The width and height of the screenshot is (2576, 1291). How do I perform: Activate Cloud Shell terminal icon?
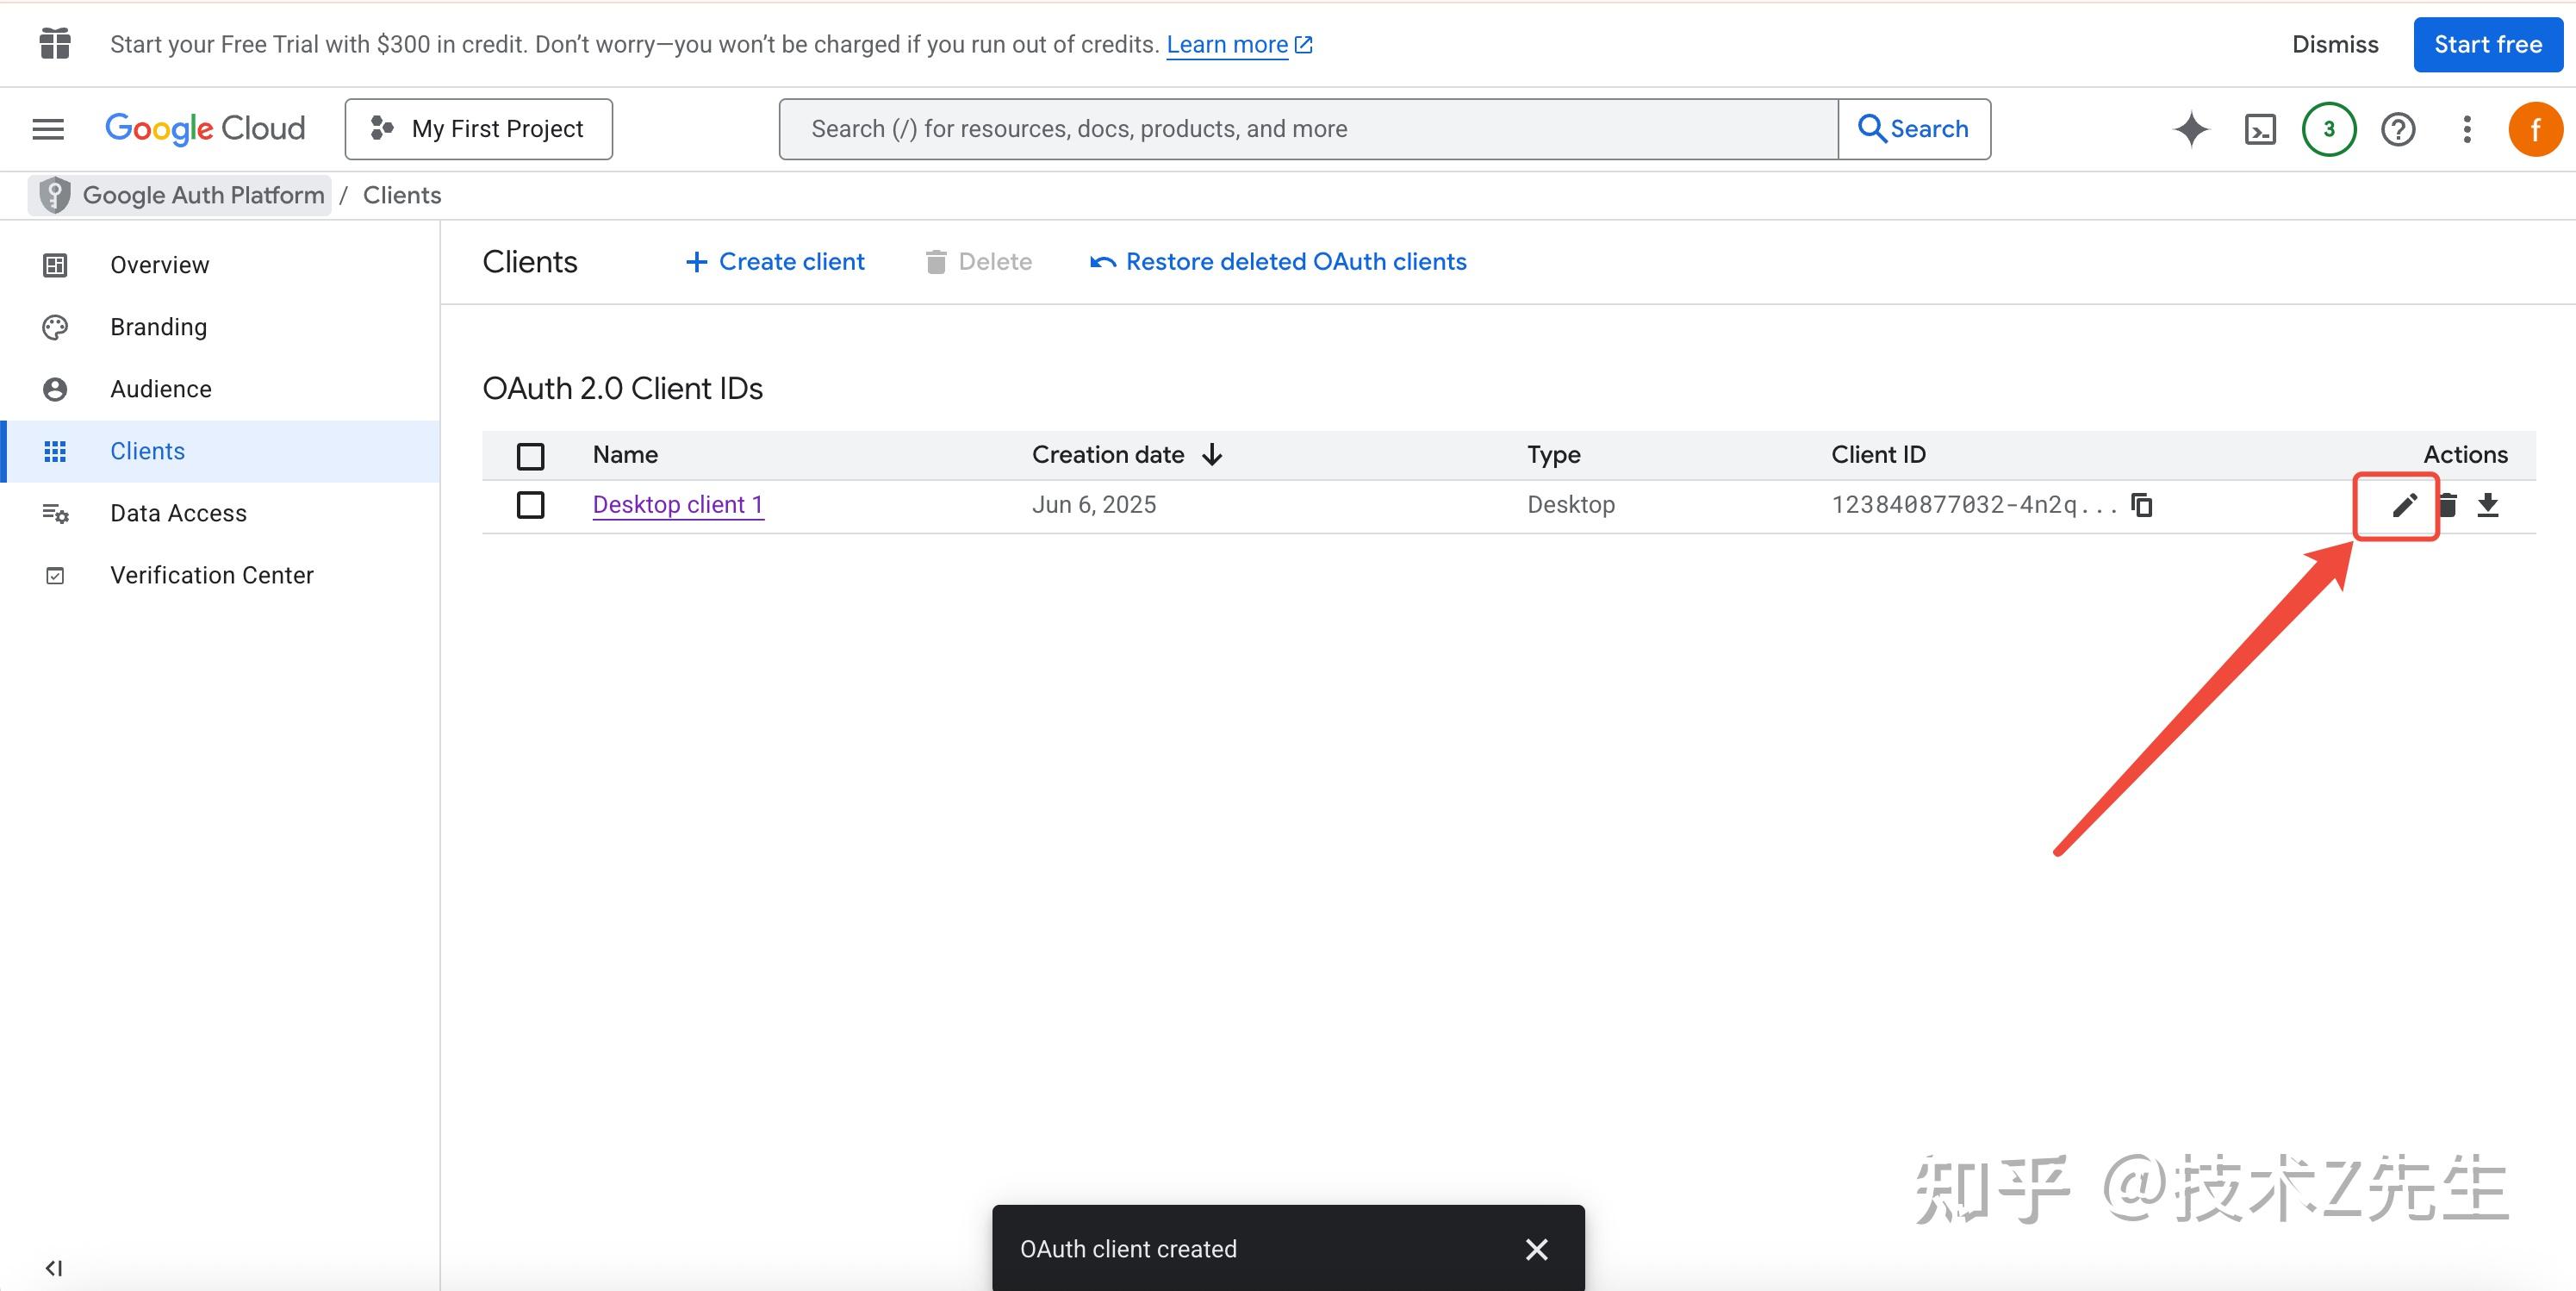(x=2260, y=129)
